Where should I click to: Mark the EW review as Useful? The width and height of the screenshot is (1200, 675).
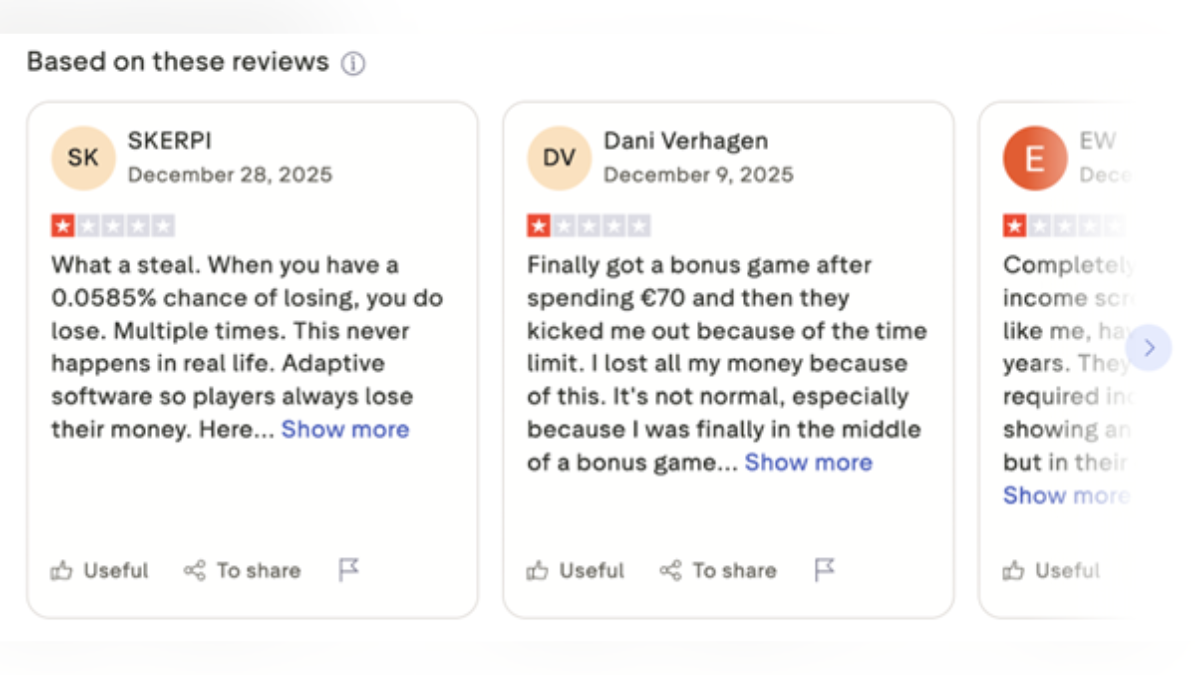(x=1052, y=571)
